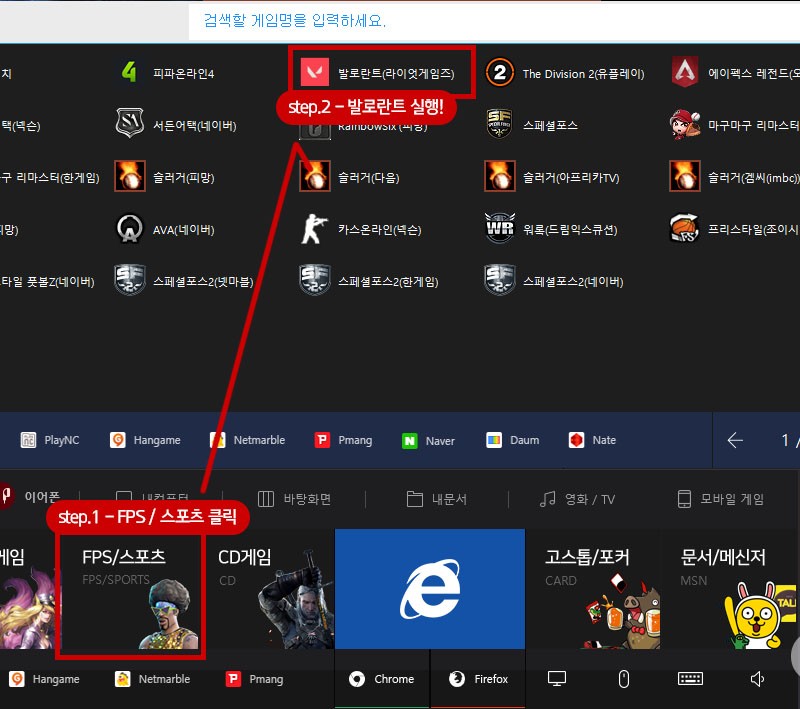The height and width of the screenshot is (709, 800).
Task: Open Special Force 2 (Naver) icon
Action: click(499, 281)
